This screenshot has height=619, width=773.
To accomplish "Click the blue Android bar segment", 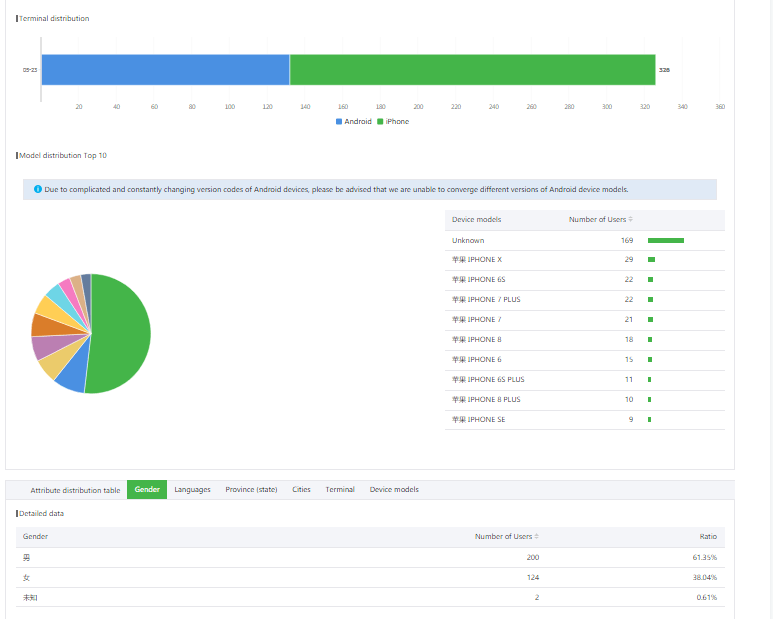I will [x=165, y=70].
